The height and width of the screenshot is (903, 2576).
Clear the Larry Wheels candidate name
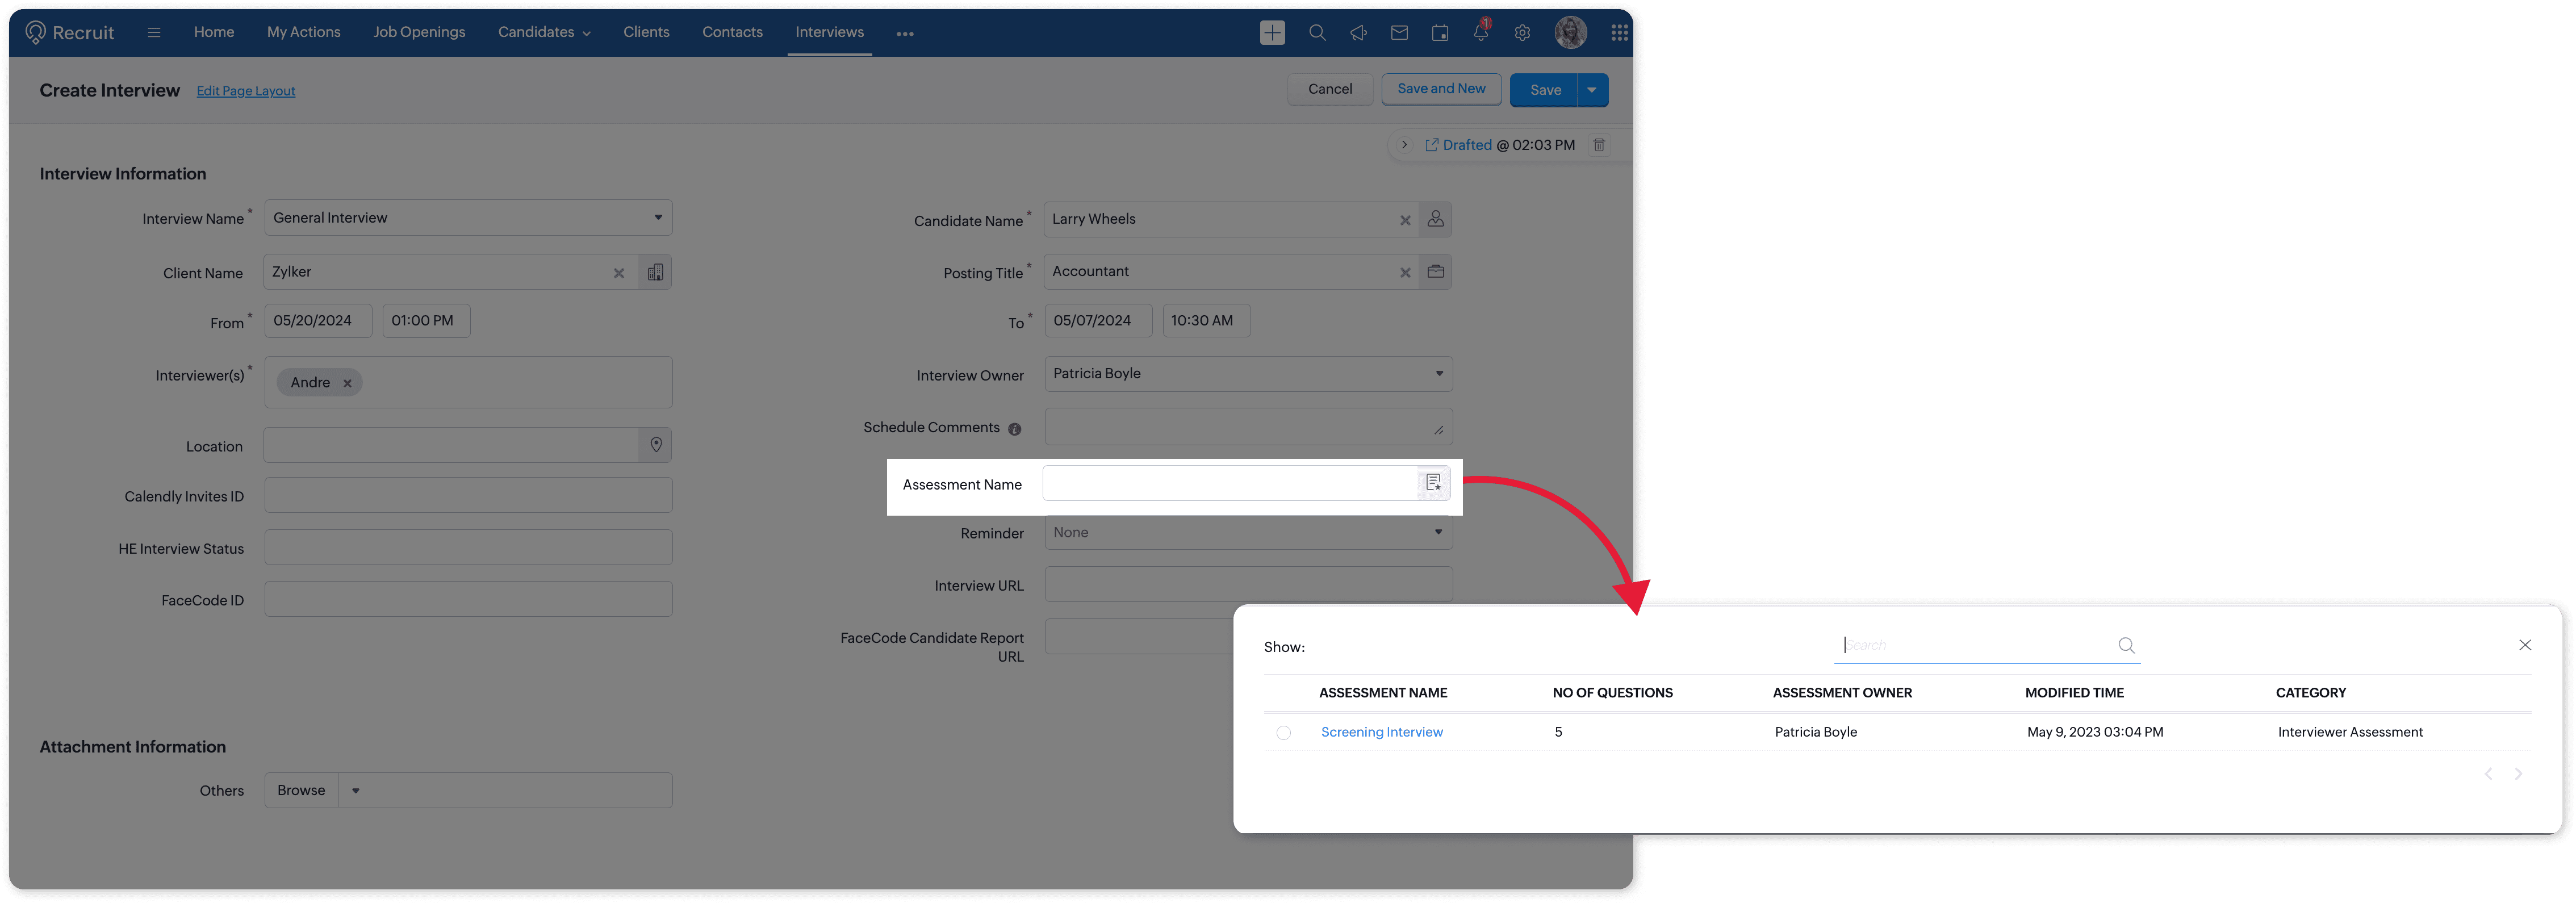1405,220
